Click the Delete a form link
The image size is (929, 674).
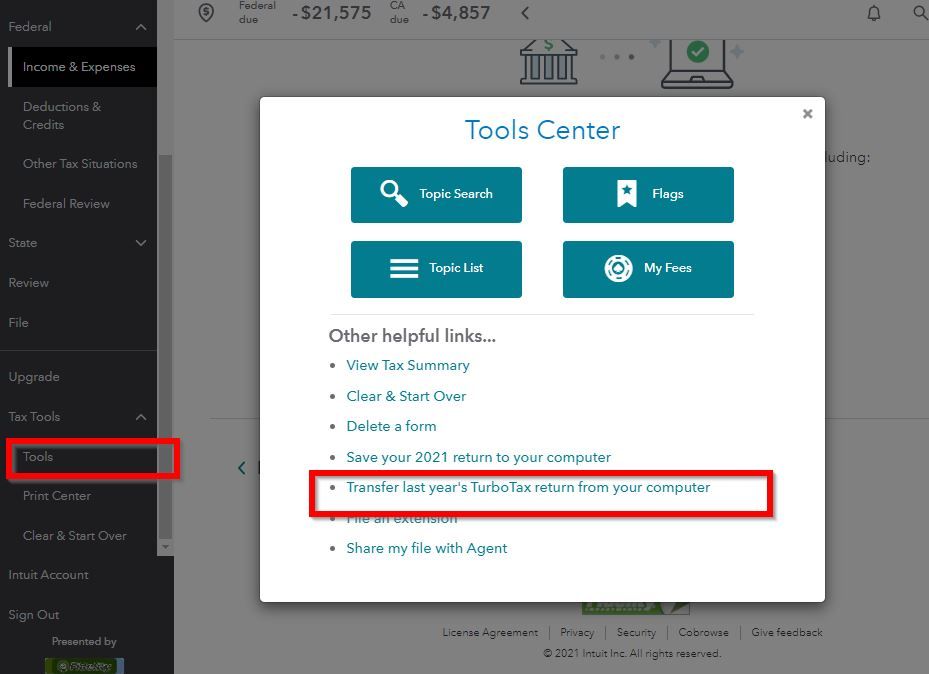391,426
